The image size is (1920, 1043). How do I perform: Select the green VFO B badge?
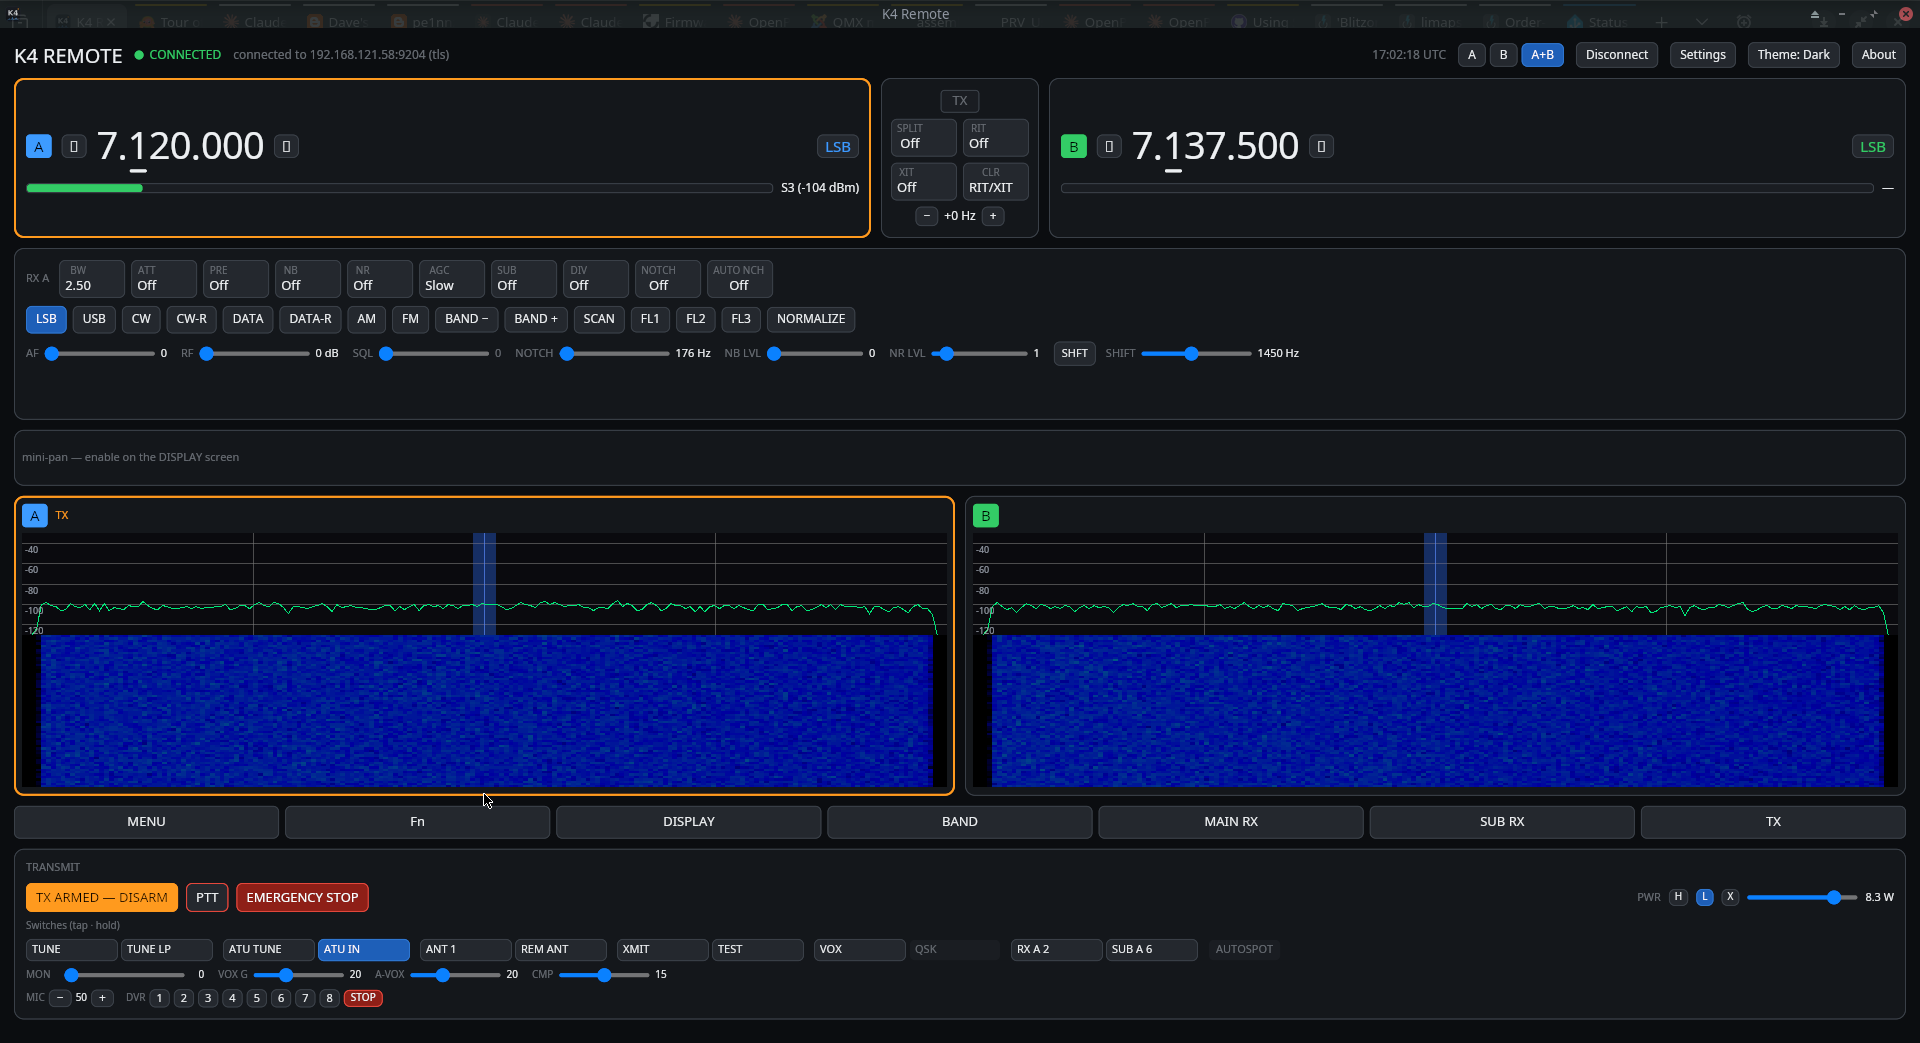coord(1074,147)
